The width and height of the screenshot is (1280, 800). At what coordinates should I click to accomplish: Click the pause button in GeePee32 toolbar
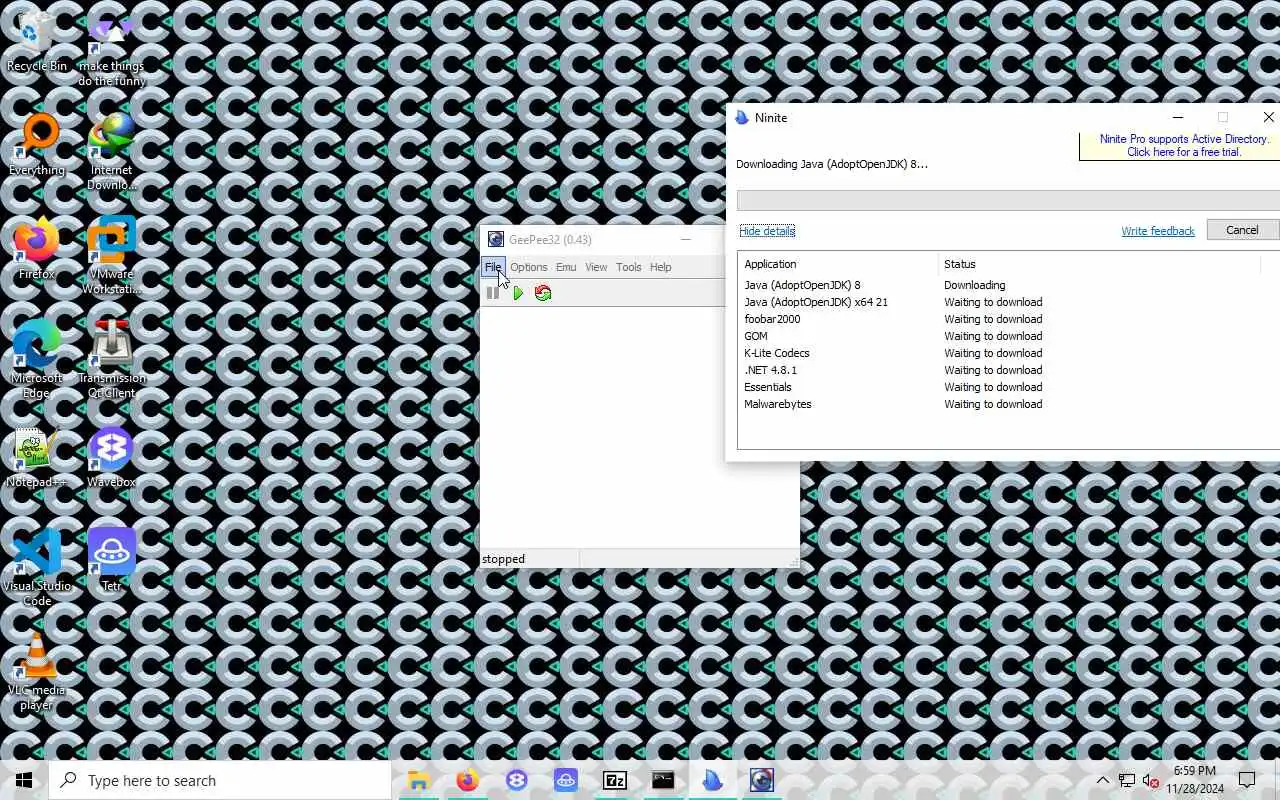click(x=493, y=293)
